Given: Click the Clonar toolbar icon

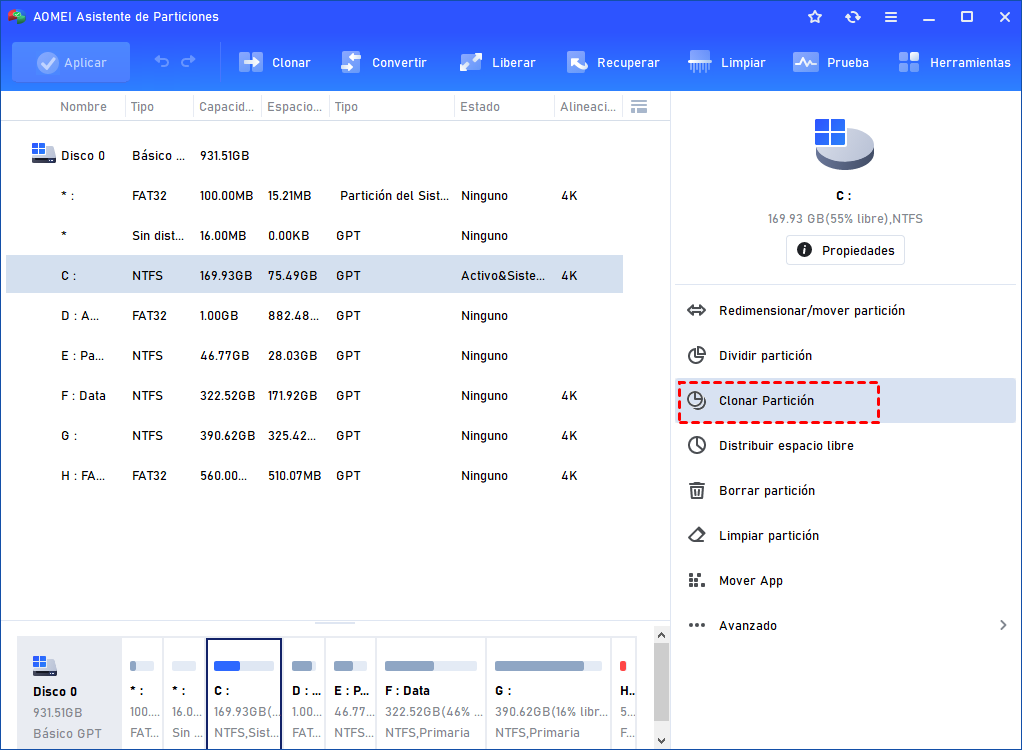Looking at the screenshot, I should (x=250, y=62).
